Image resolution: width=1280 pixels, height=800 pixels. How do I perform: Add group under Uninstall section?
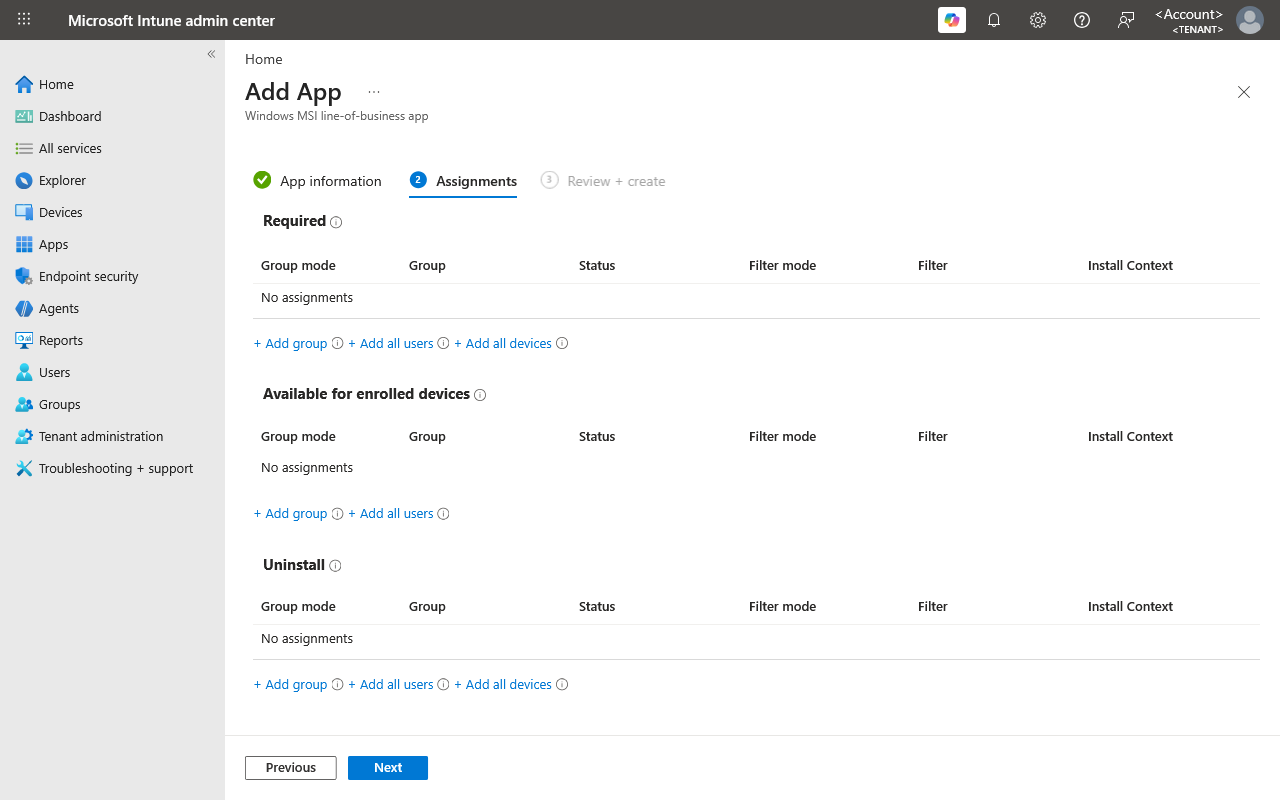[x=291, y=684]
